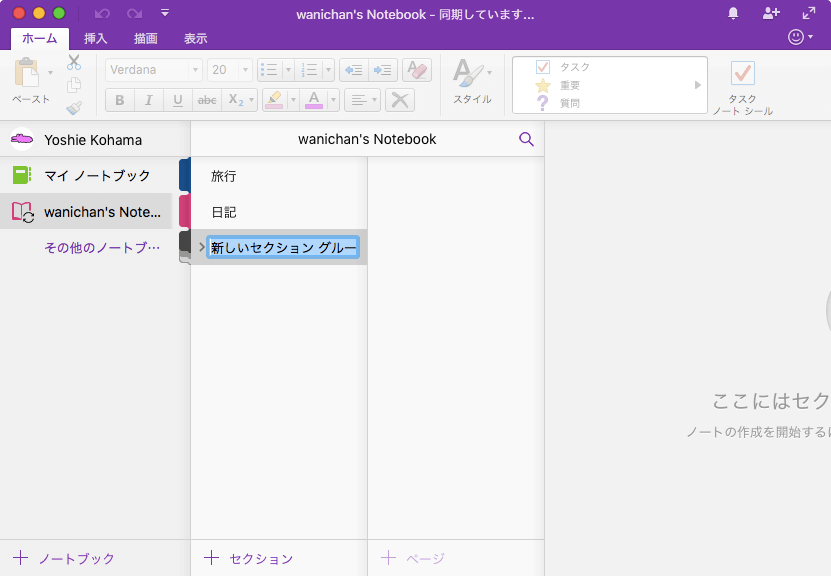The height and width of the screenshot is (576, 831).
Task: Share notebook with add-person icon
Action: tap(771, 14)
